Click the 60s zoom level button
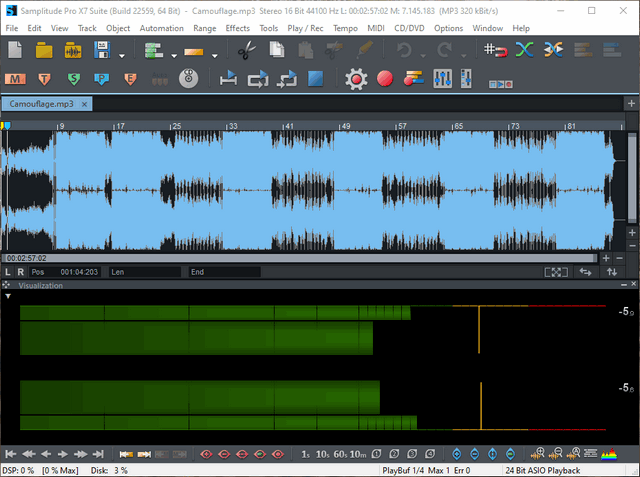Image resolution: width=640 pixels, height=477 pixels. click(x=343, y=454)
